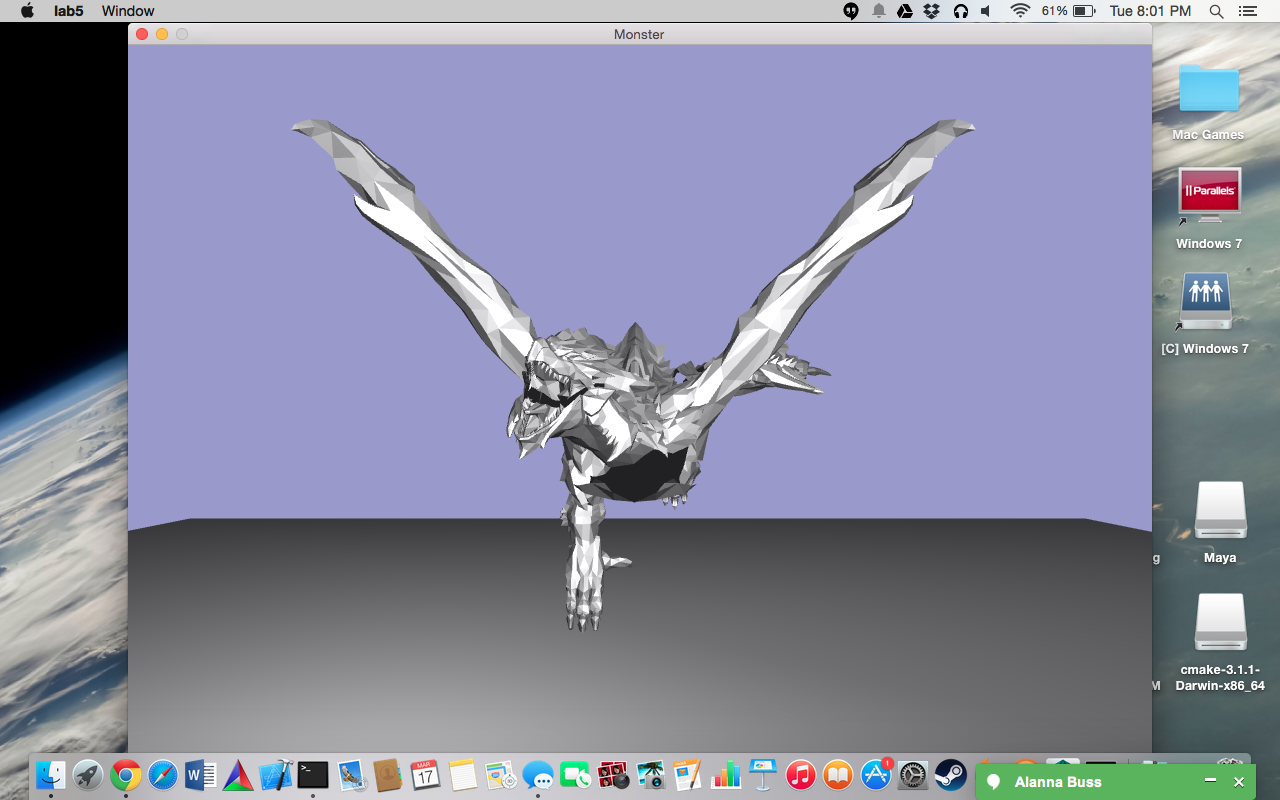The image size is (1280, 800).
Task: Open Mail stamp icon in Dock
Action: click(x=350, y=775)
